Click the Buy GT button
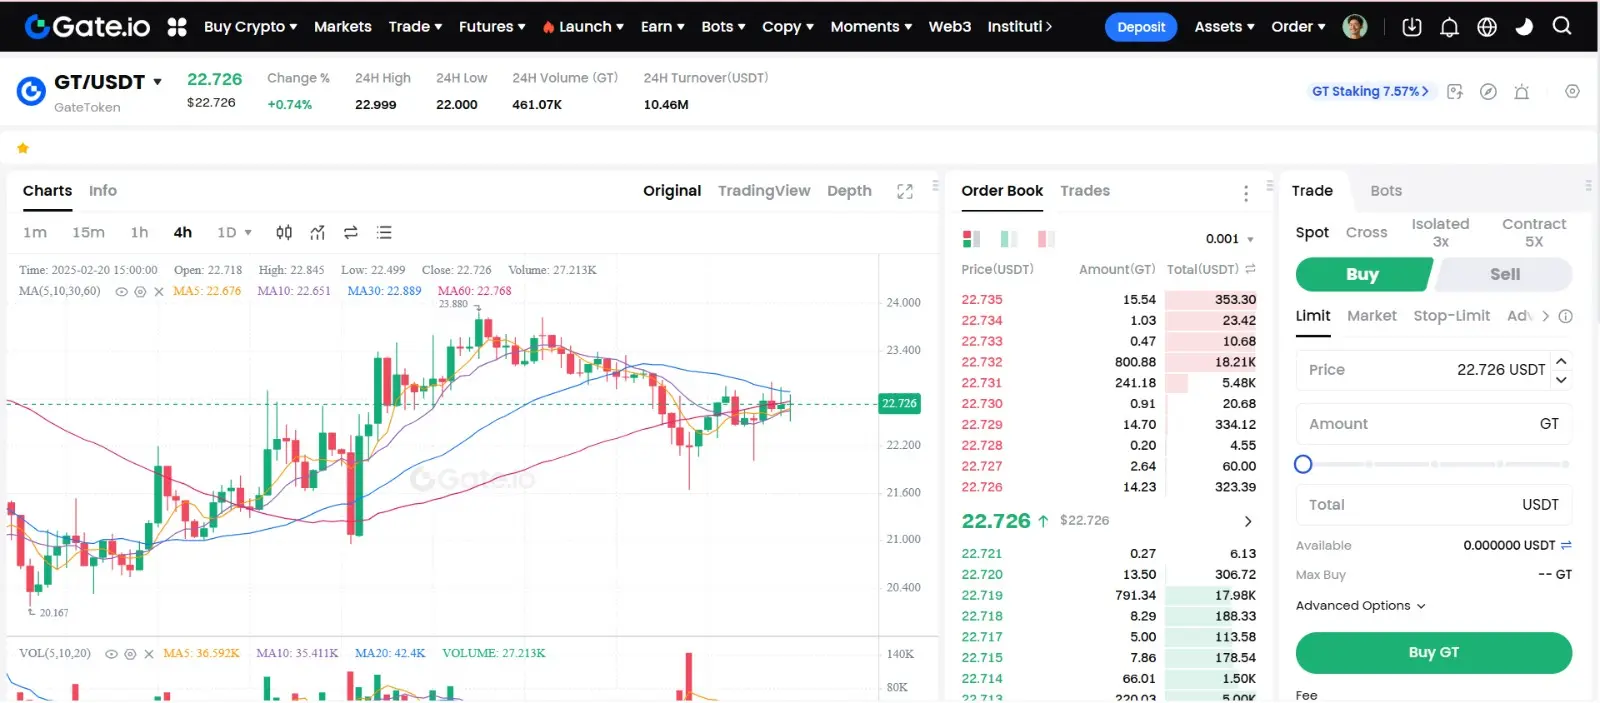Viewport: 1600px width, 703px height. (1434, 653)
